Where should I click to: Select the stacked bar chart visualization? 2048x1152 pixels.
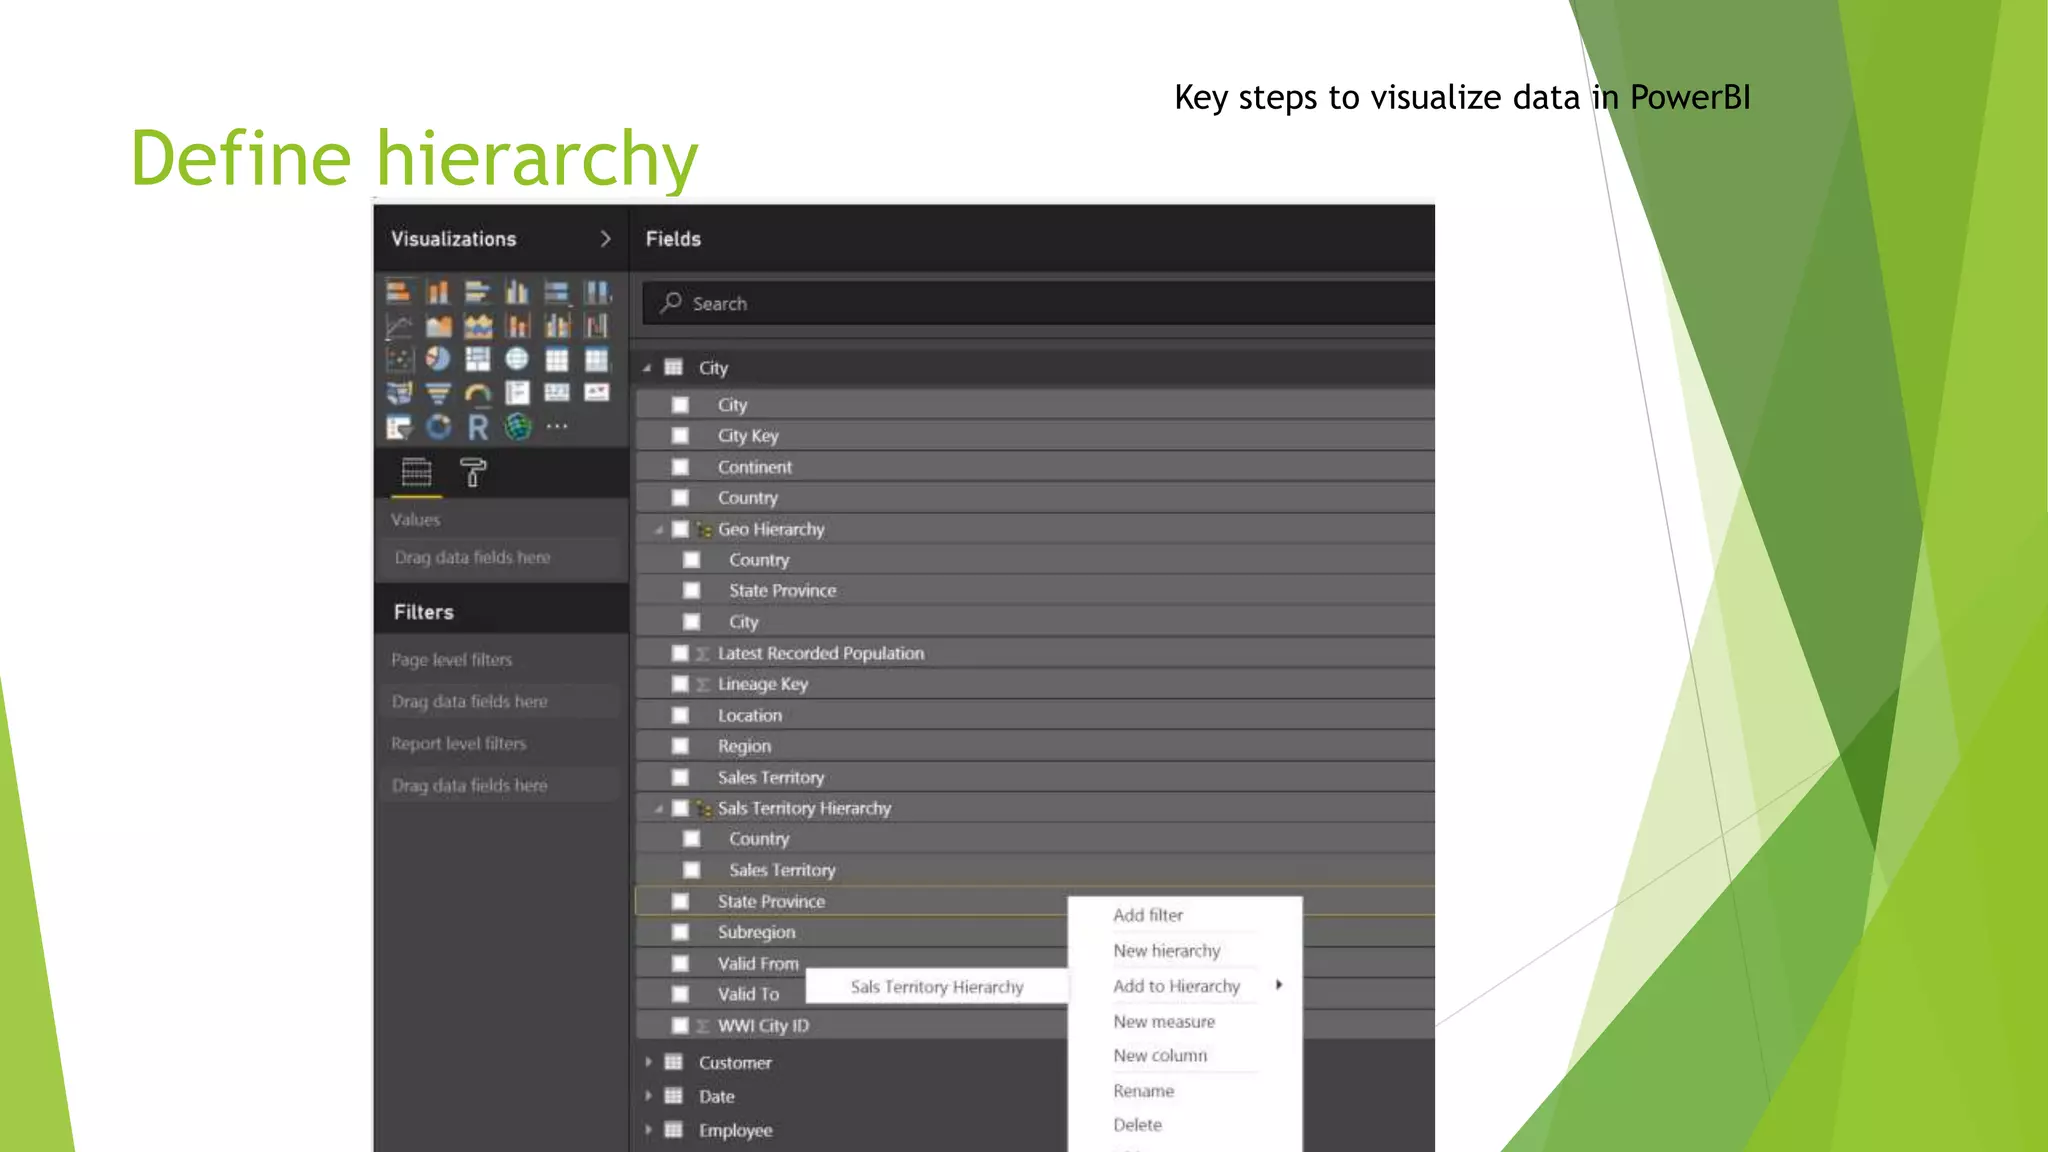point(398,292)
